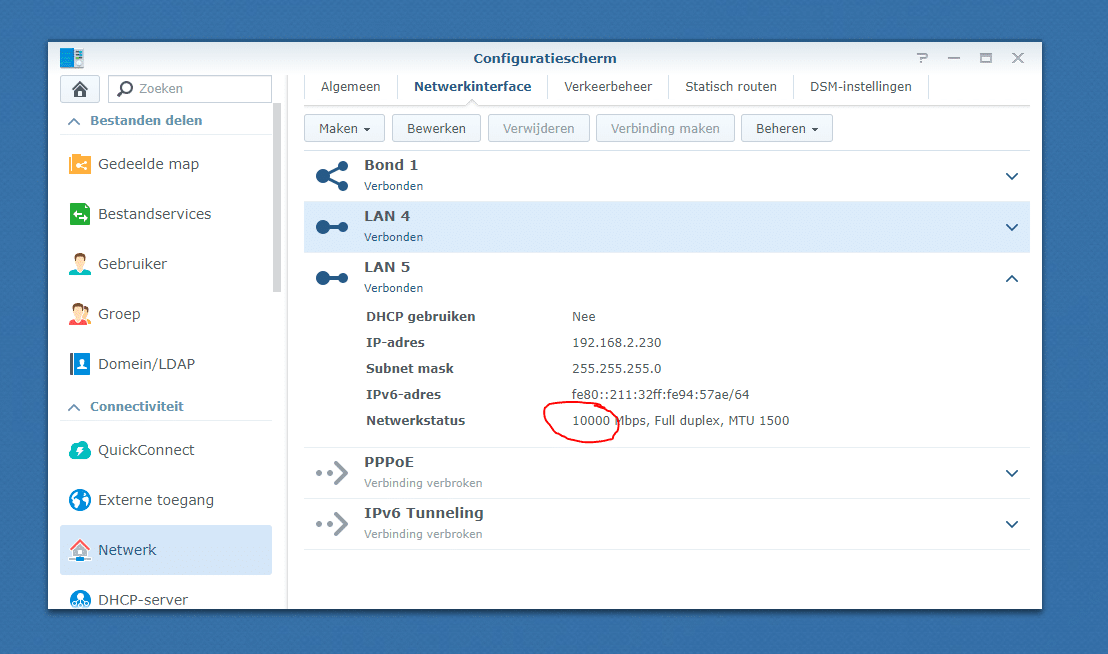The width and height of the screenshot is (1108, 654).
Task: Click the Configuratiescherm app icon in title bar
Action: click(x=72, y=58)
